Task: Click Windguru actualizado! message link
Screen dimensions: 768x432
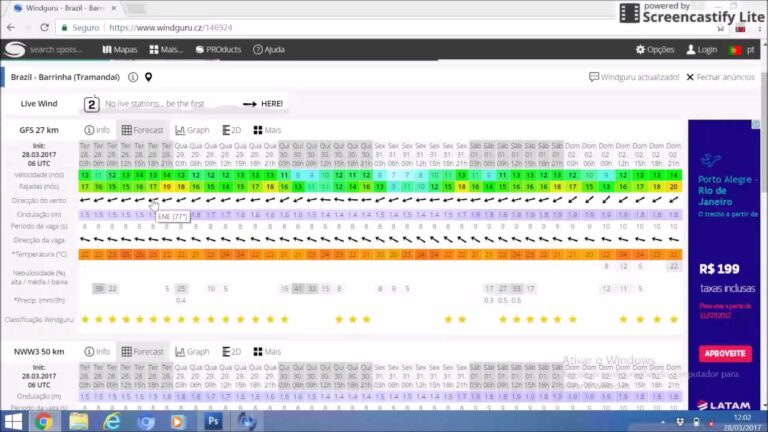Action: click(634, 77)
